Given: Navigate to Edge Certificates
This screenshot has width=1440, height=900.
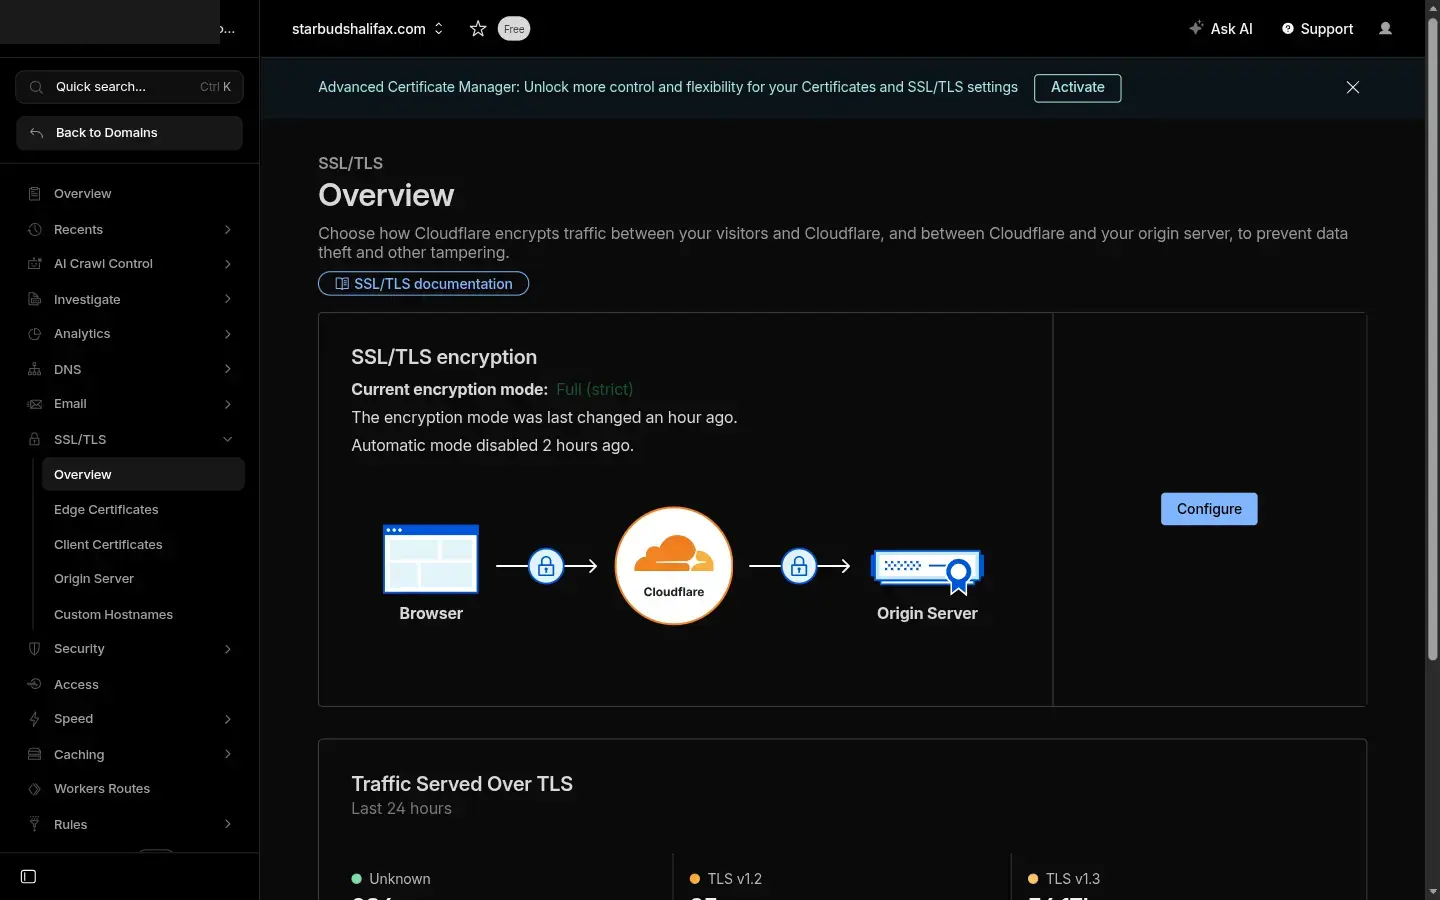Looking at the screenshot, I should click(106, 509).
